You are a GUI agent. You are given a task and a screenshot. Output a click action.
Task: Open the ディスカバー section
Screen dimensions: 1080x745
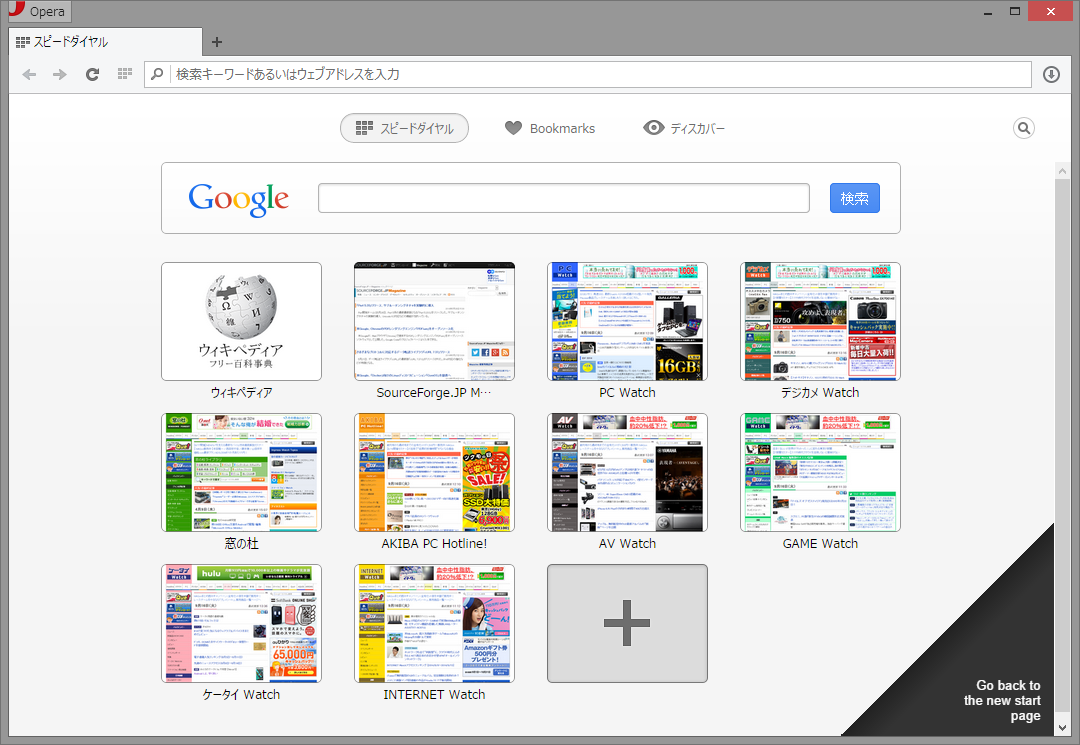click(684, 128)
